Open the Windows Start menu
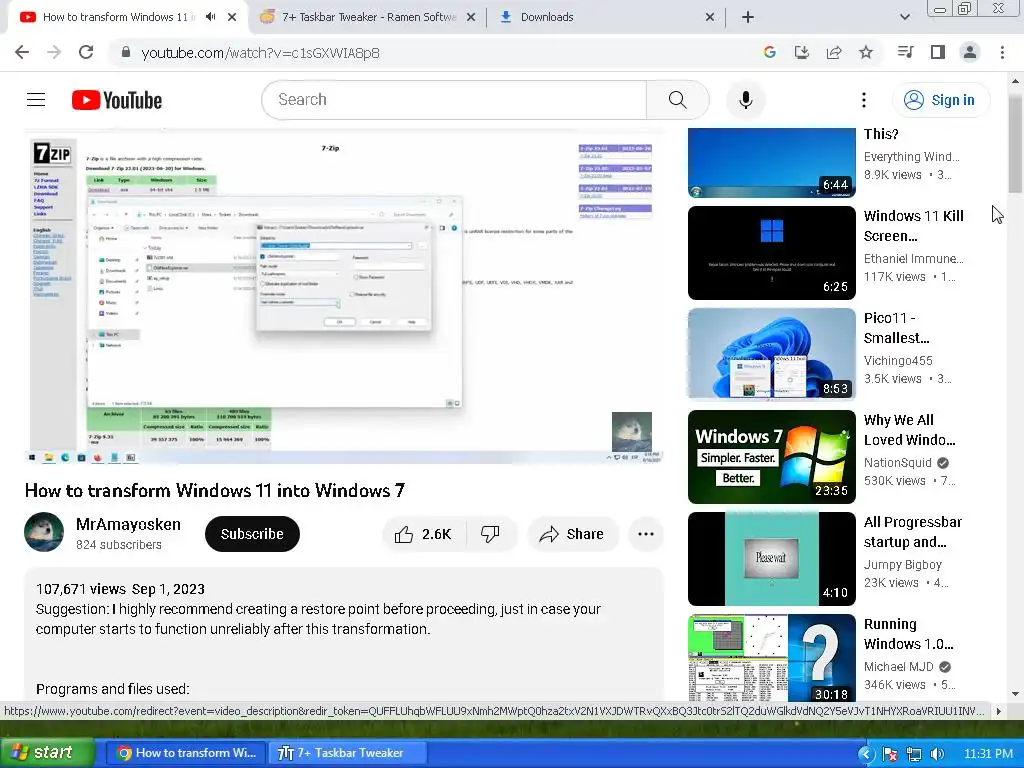Screen dimensions: 1024x768 (47, 752)
